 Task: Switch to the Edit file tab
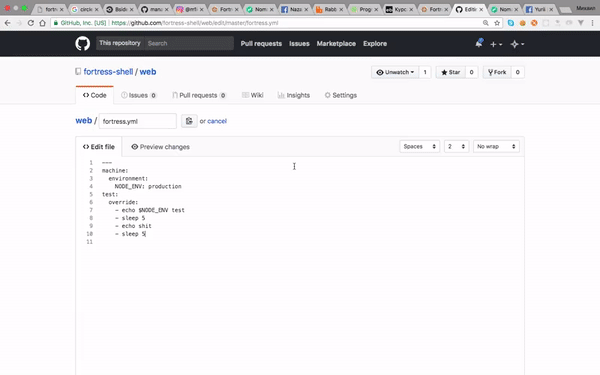point(99,147)
